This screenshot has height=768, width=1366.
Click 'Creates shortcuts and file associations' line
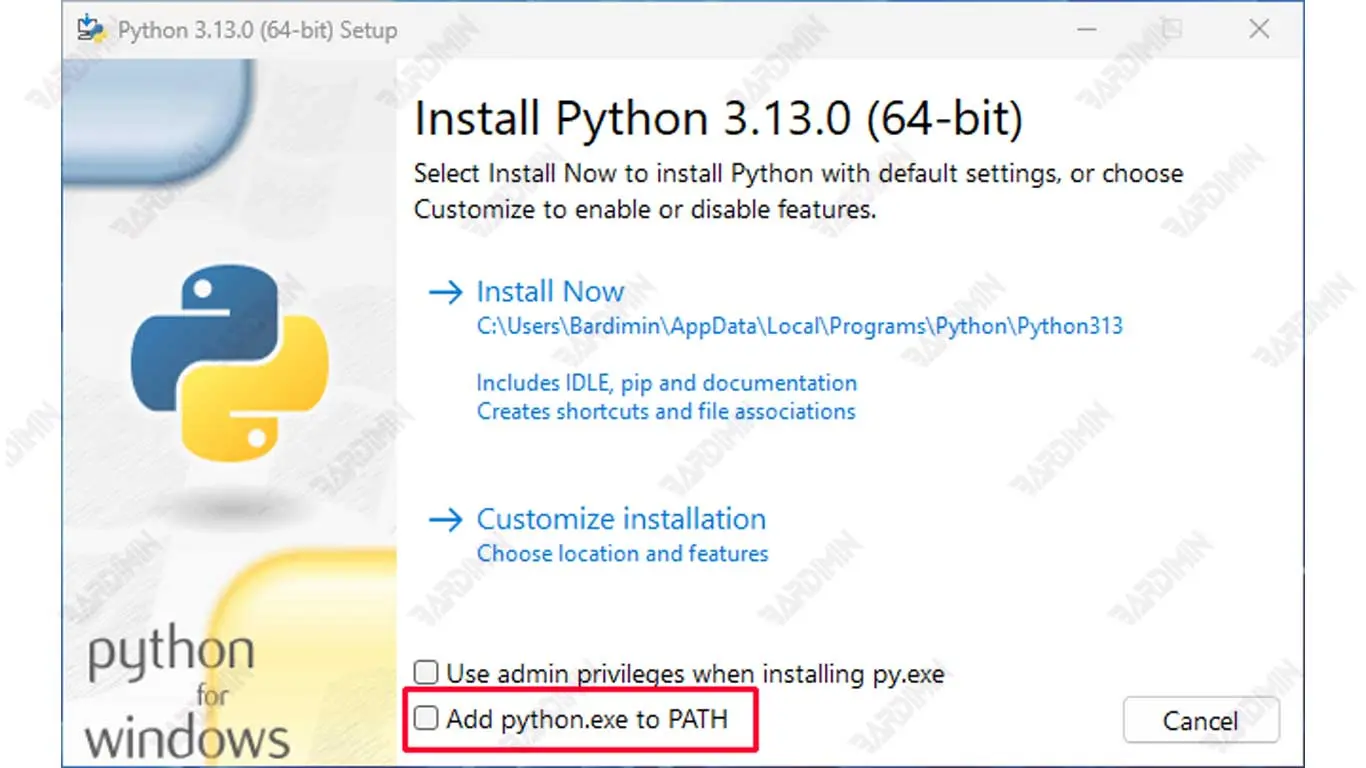coord(666,411)
